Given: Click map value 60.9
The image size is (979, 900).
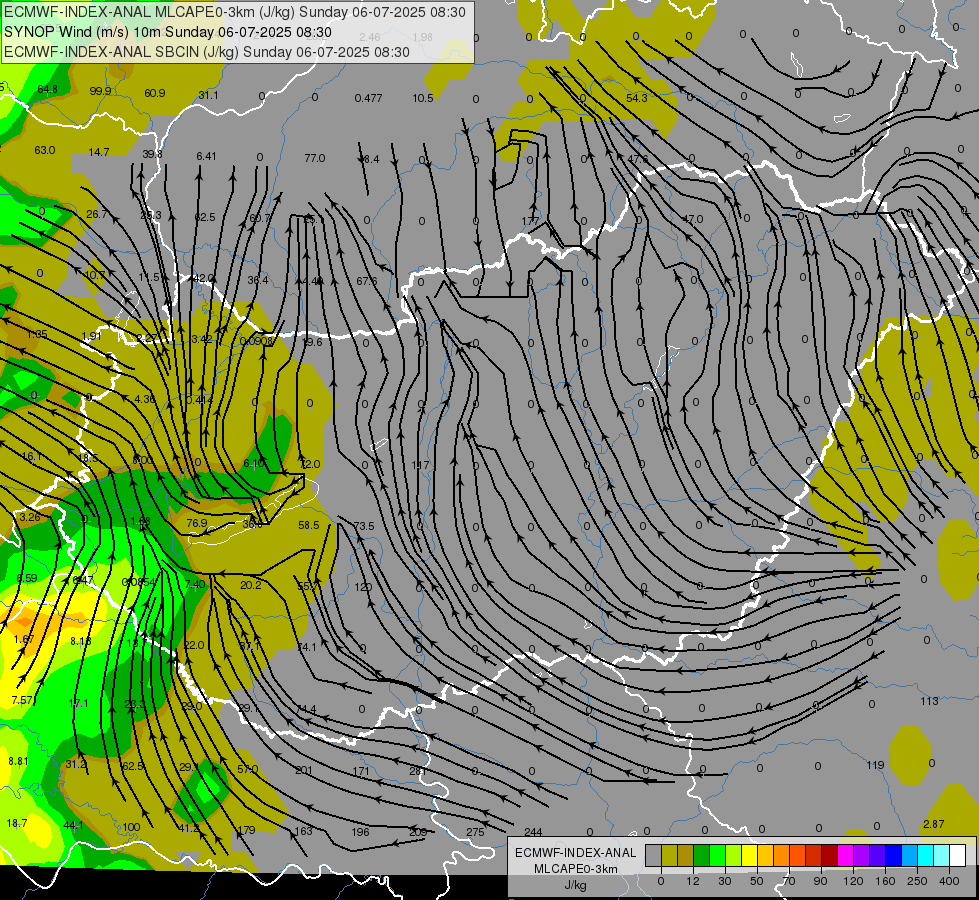Looking at the screenshot, I should pos(154,93).
